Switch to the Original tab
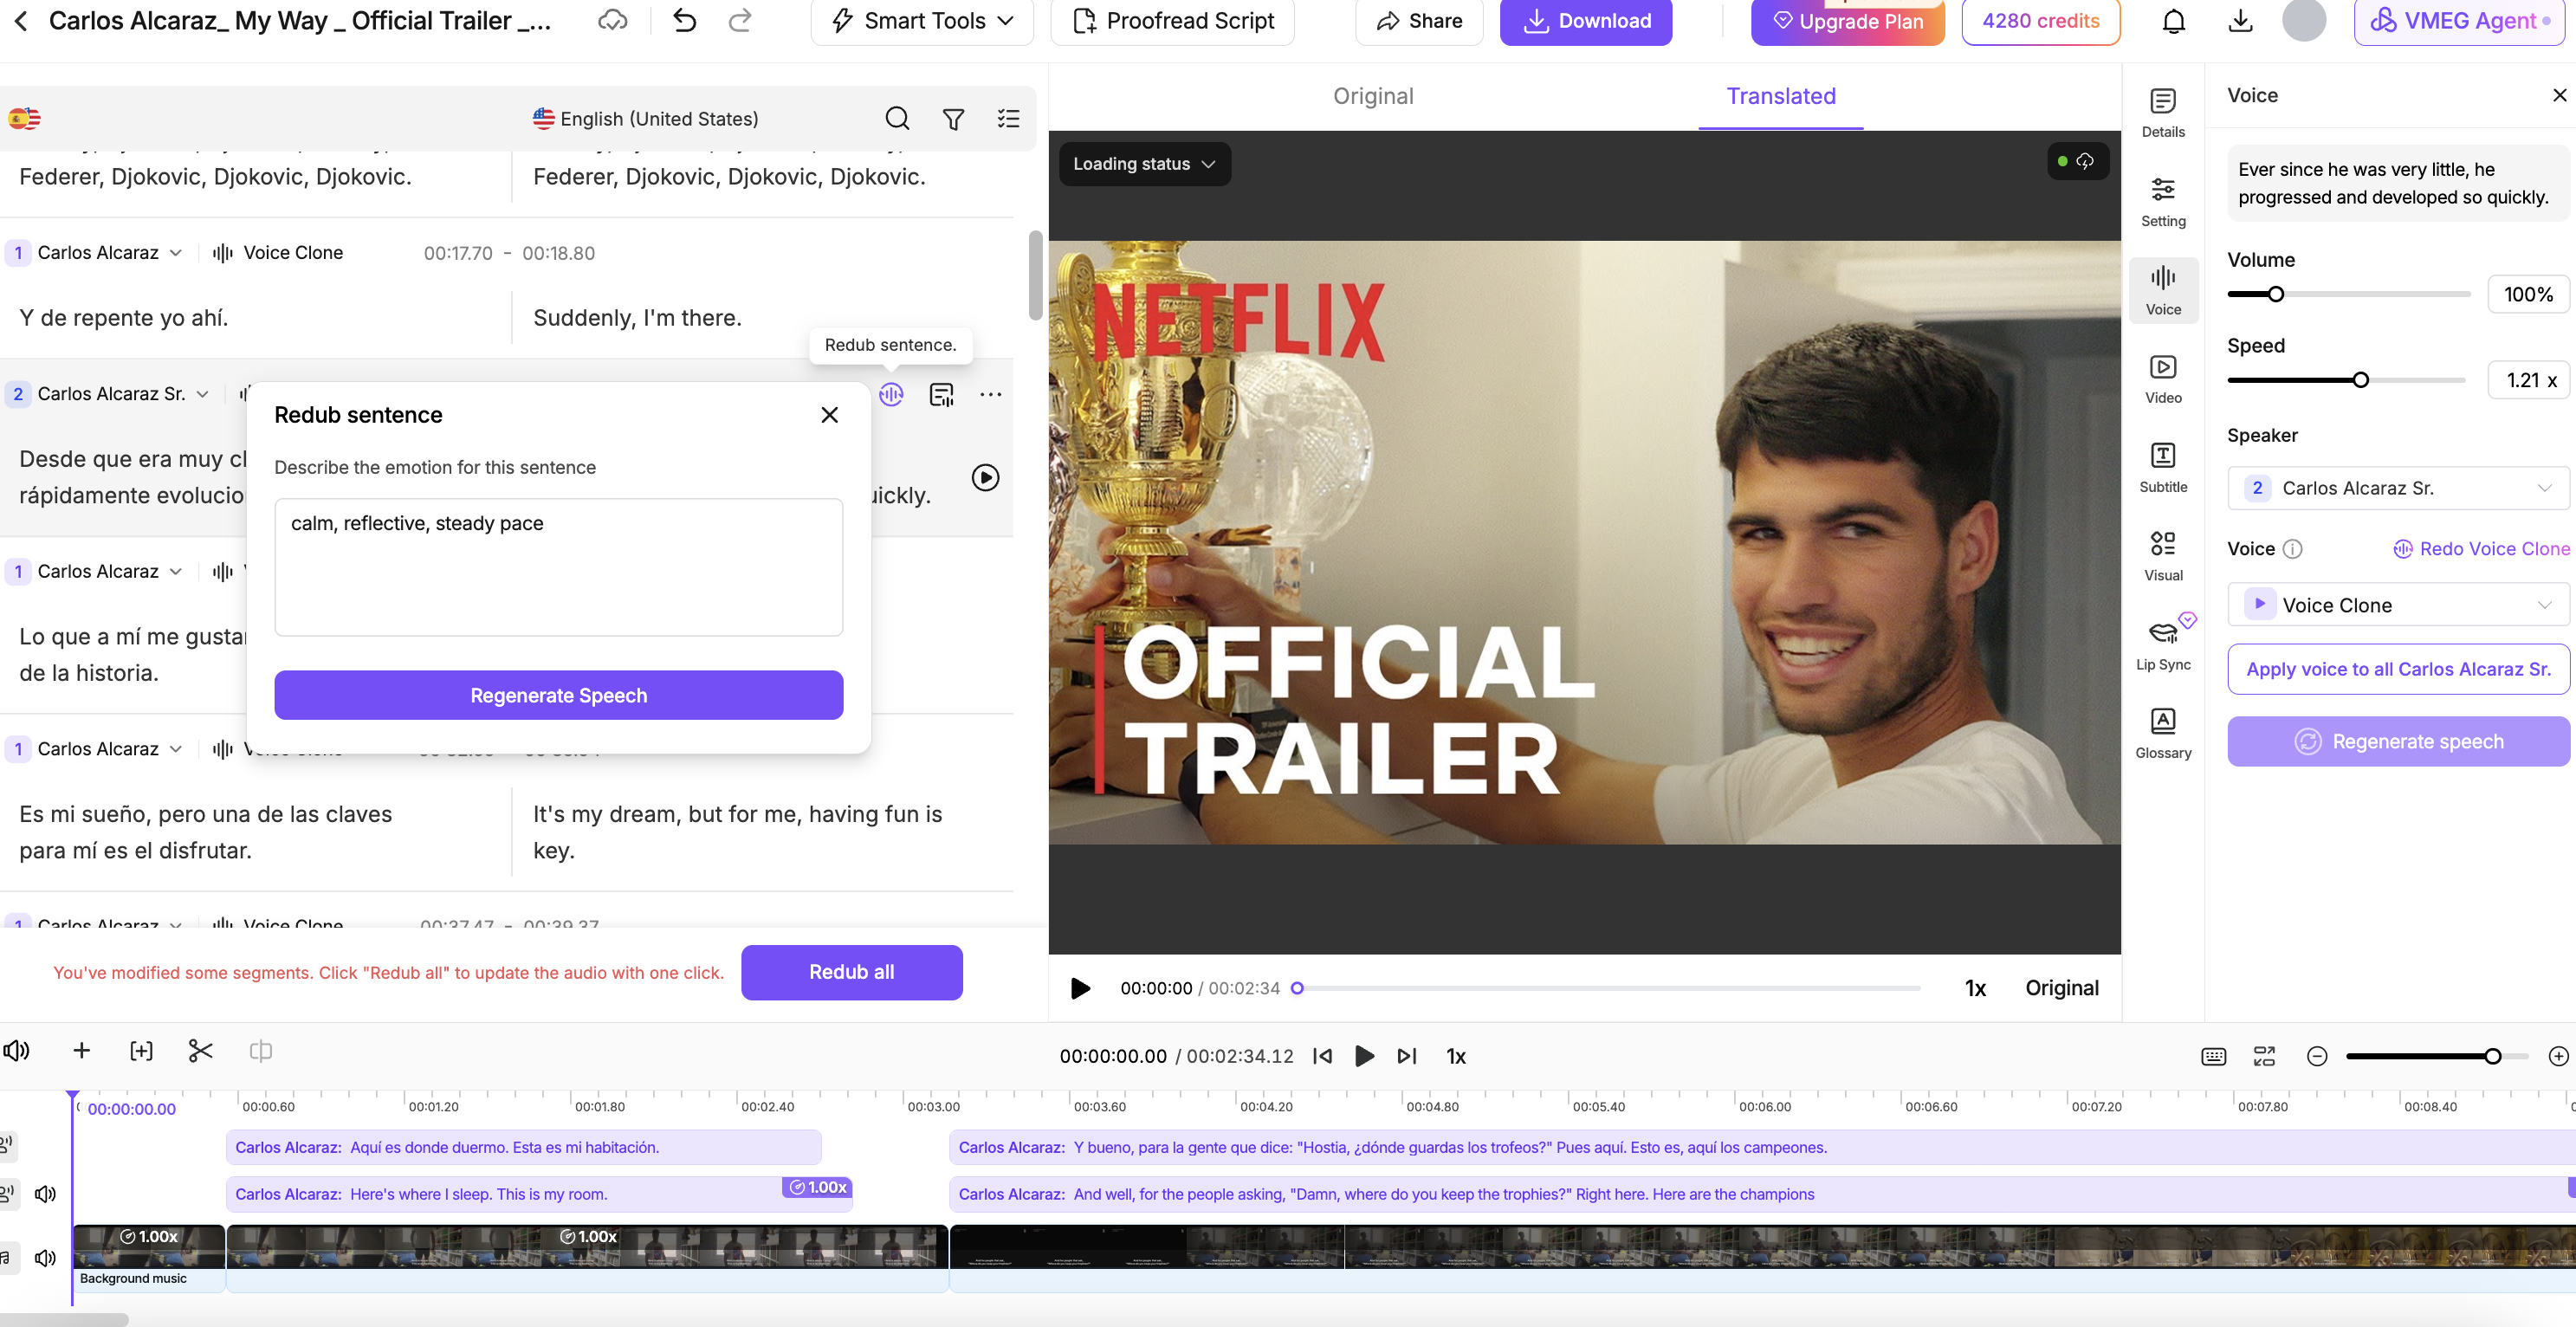This screenshot has height=1327, width=2576. [1373, 96]
